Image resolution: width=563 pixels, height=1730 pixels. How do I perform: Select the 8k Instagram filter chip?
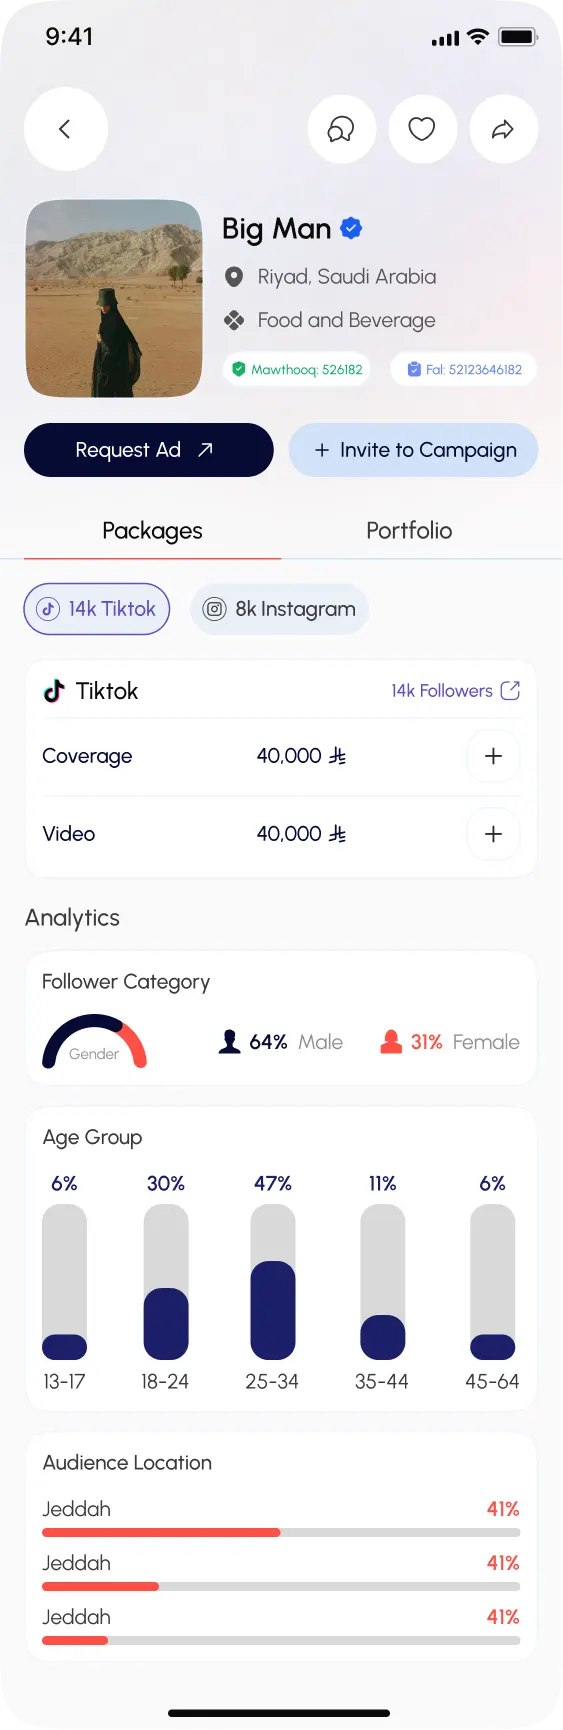coord(280,609)
